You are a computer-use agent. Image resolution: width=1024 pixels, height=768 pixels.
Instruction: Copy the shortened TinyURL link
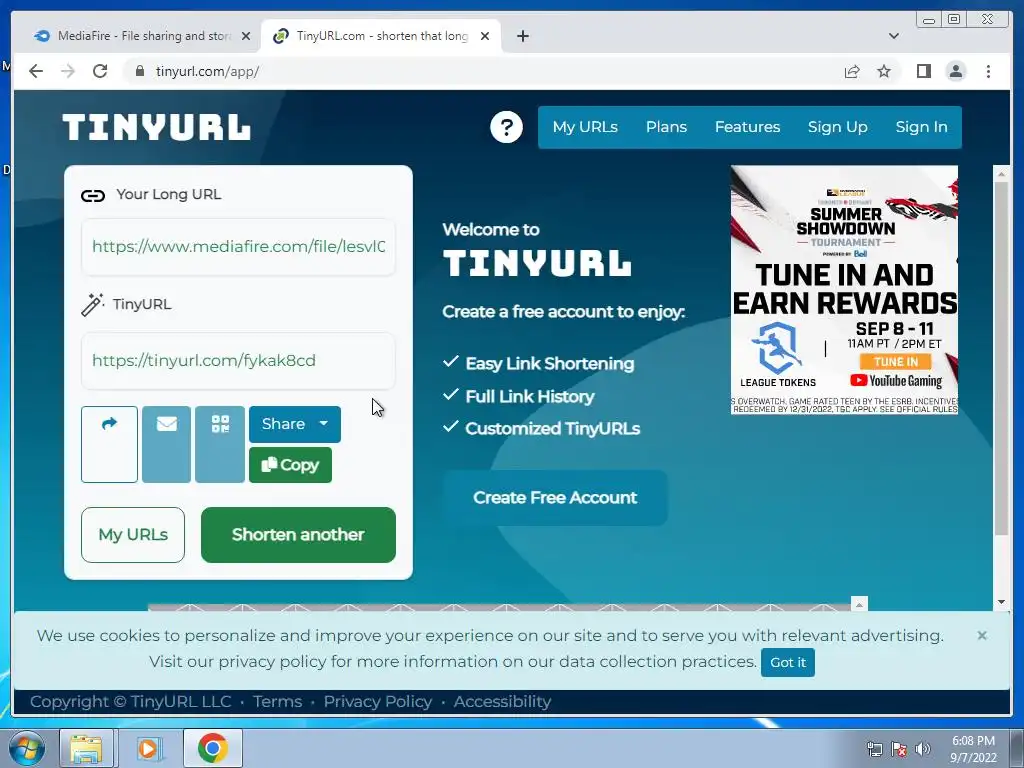[290, 465]
